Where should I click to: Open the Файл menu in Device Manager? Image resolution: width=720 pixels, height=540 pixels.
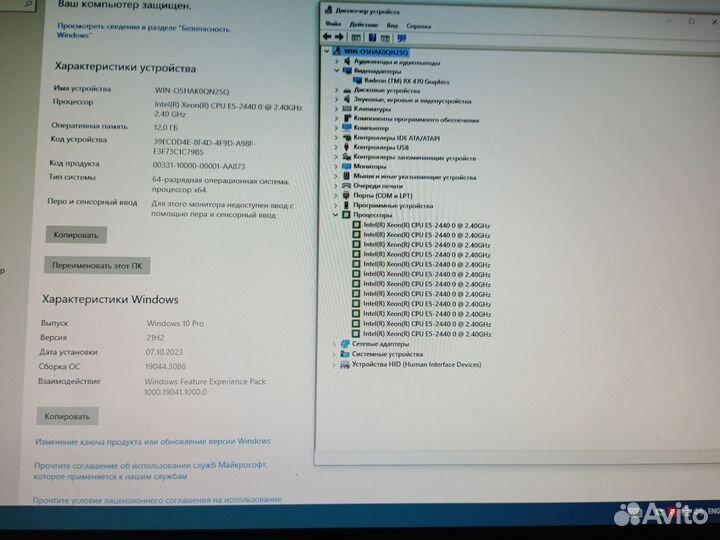333,23
